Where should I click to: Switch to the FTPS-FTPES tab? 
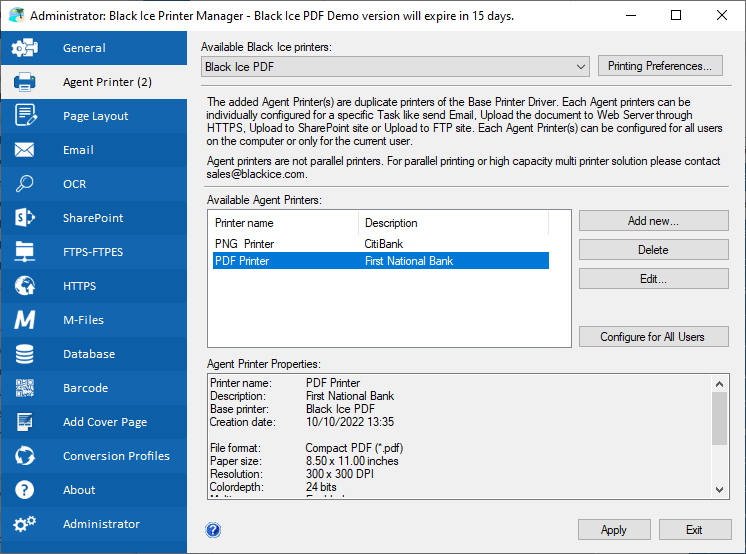tap(93, 252)
